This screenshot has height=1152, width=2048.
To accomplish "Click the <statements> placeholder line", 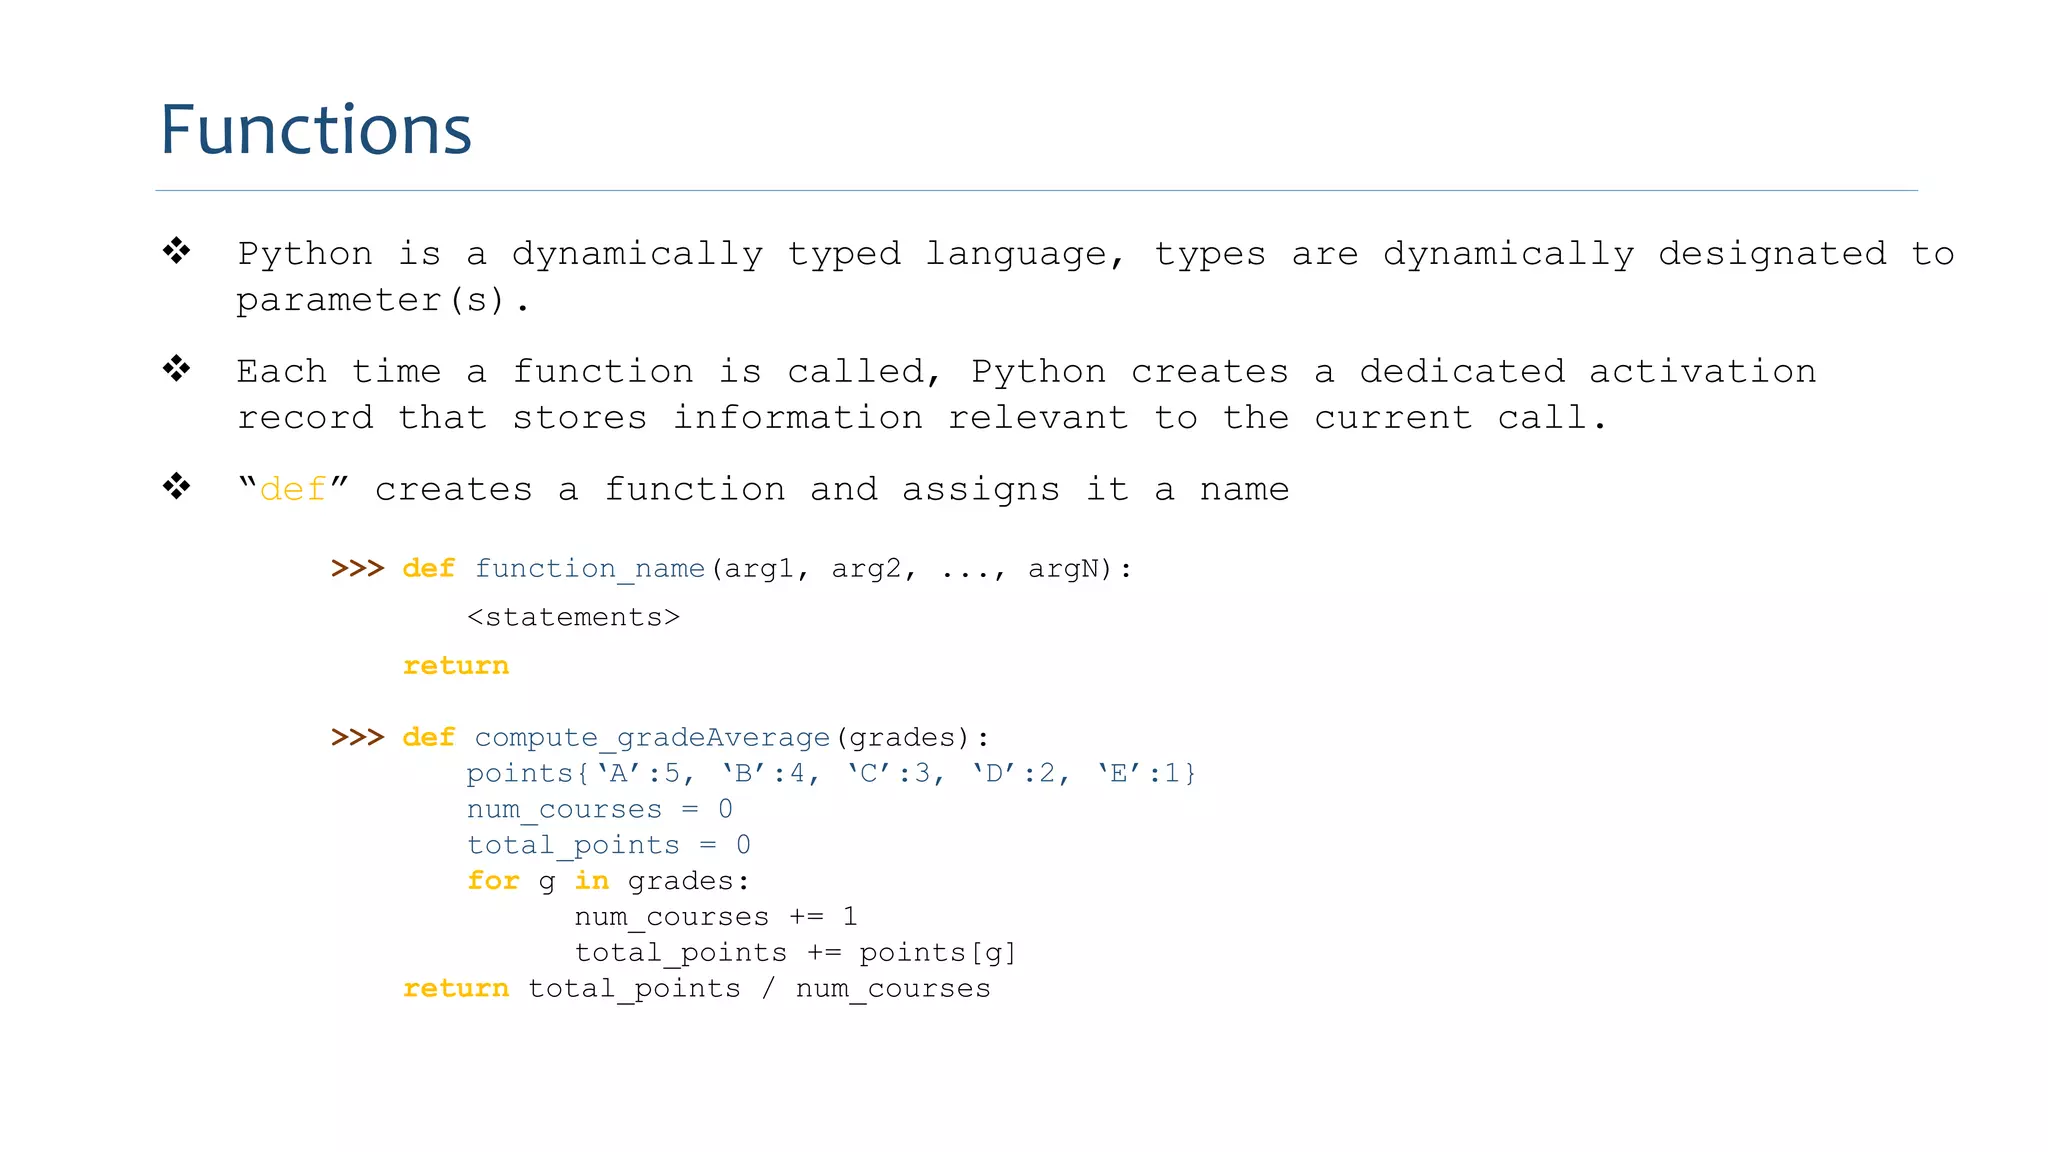I will point(573,617).
